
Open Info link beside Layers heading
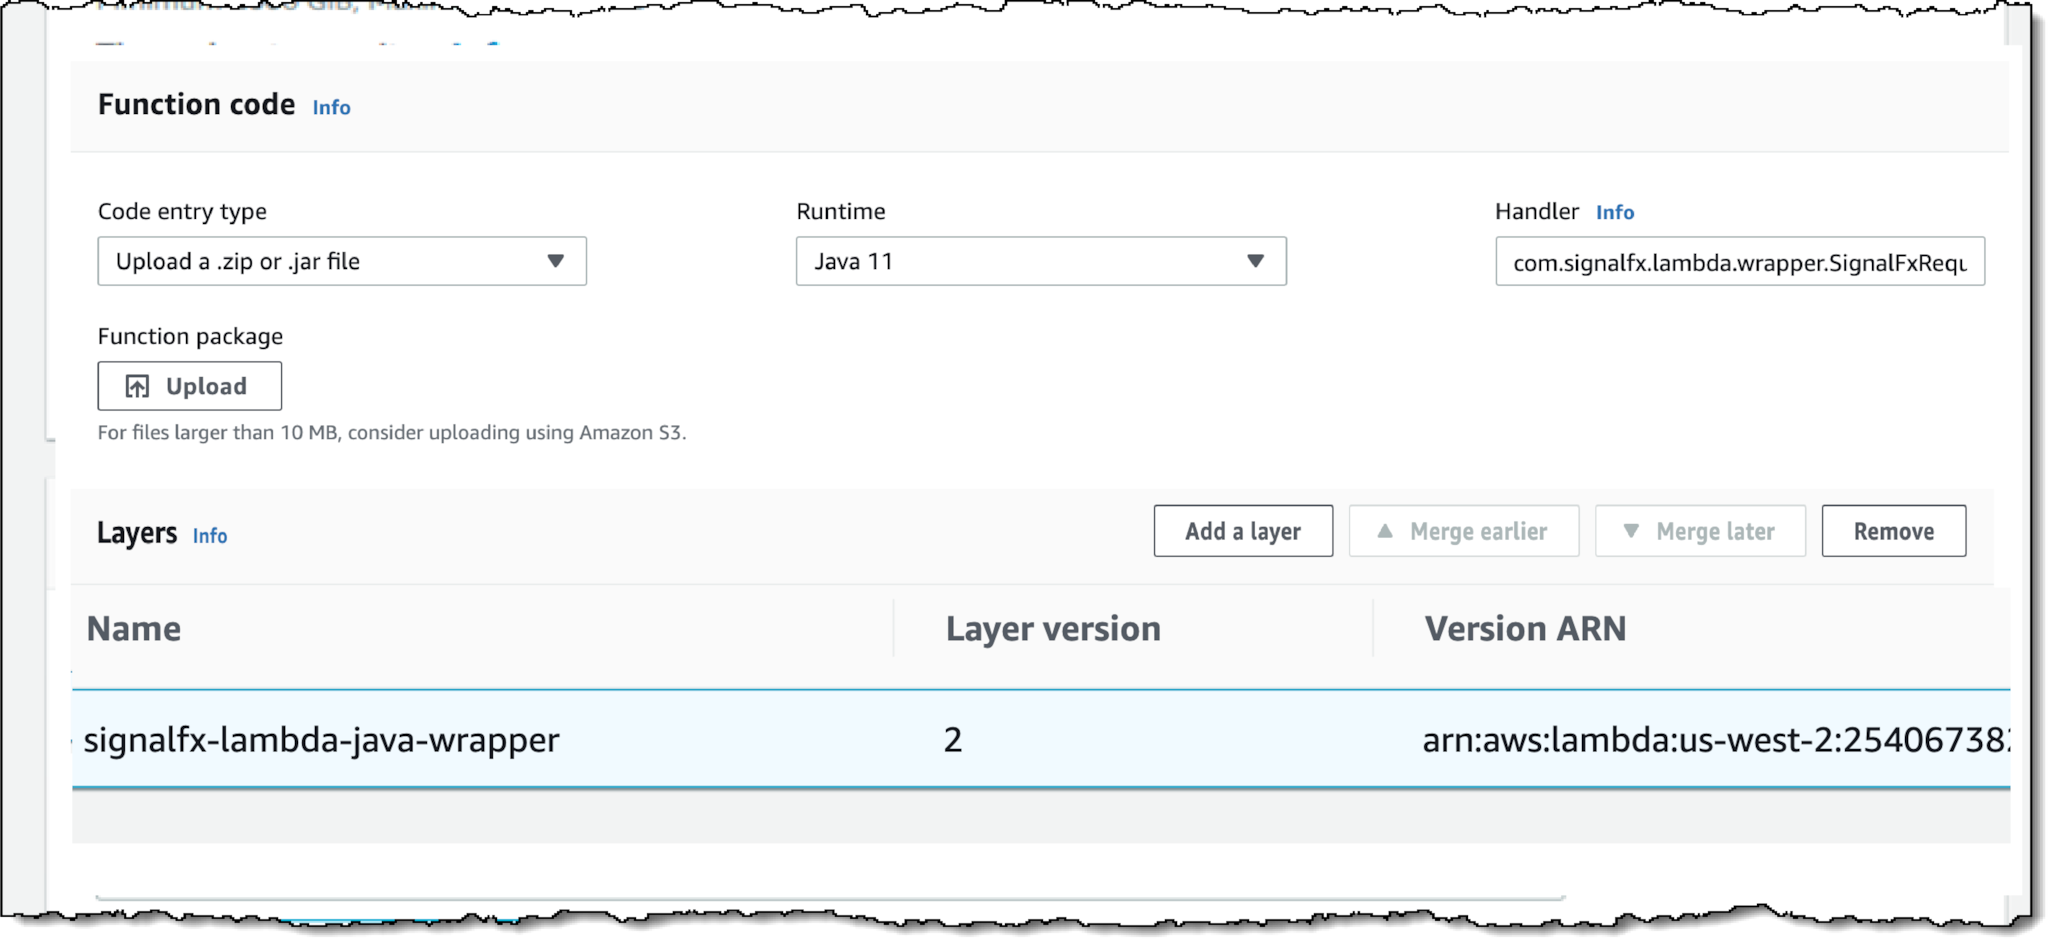[x=210, y=536]
